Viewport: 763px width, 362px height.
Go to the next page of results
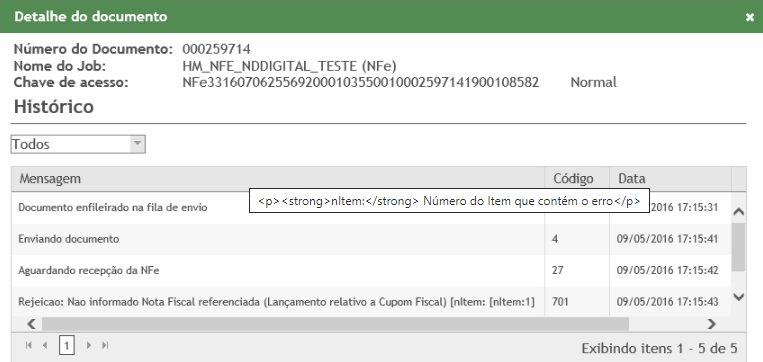(x=89, y=345)
